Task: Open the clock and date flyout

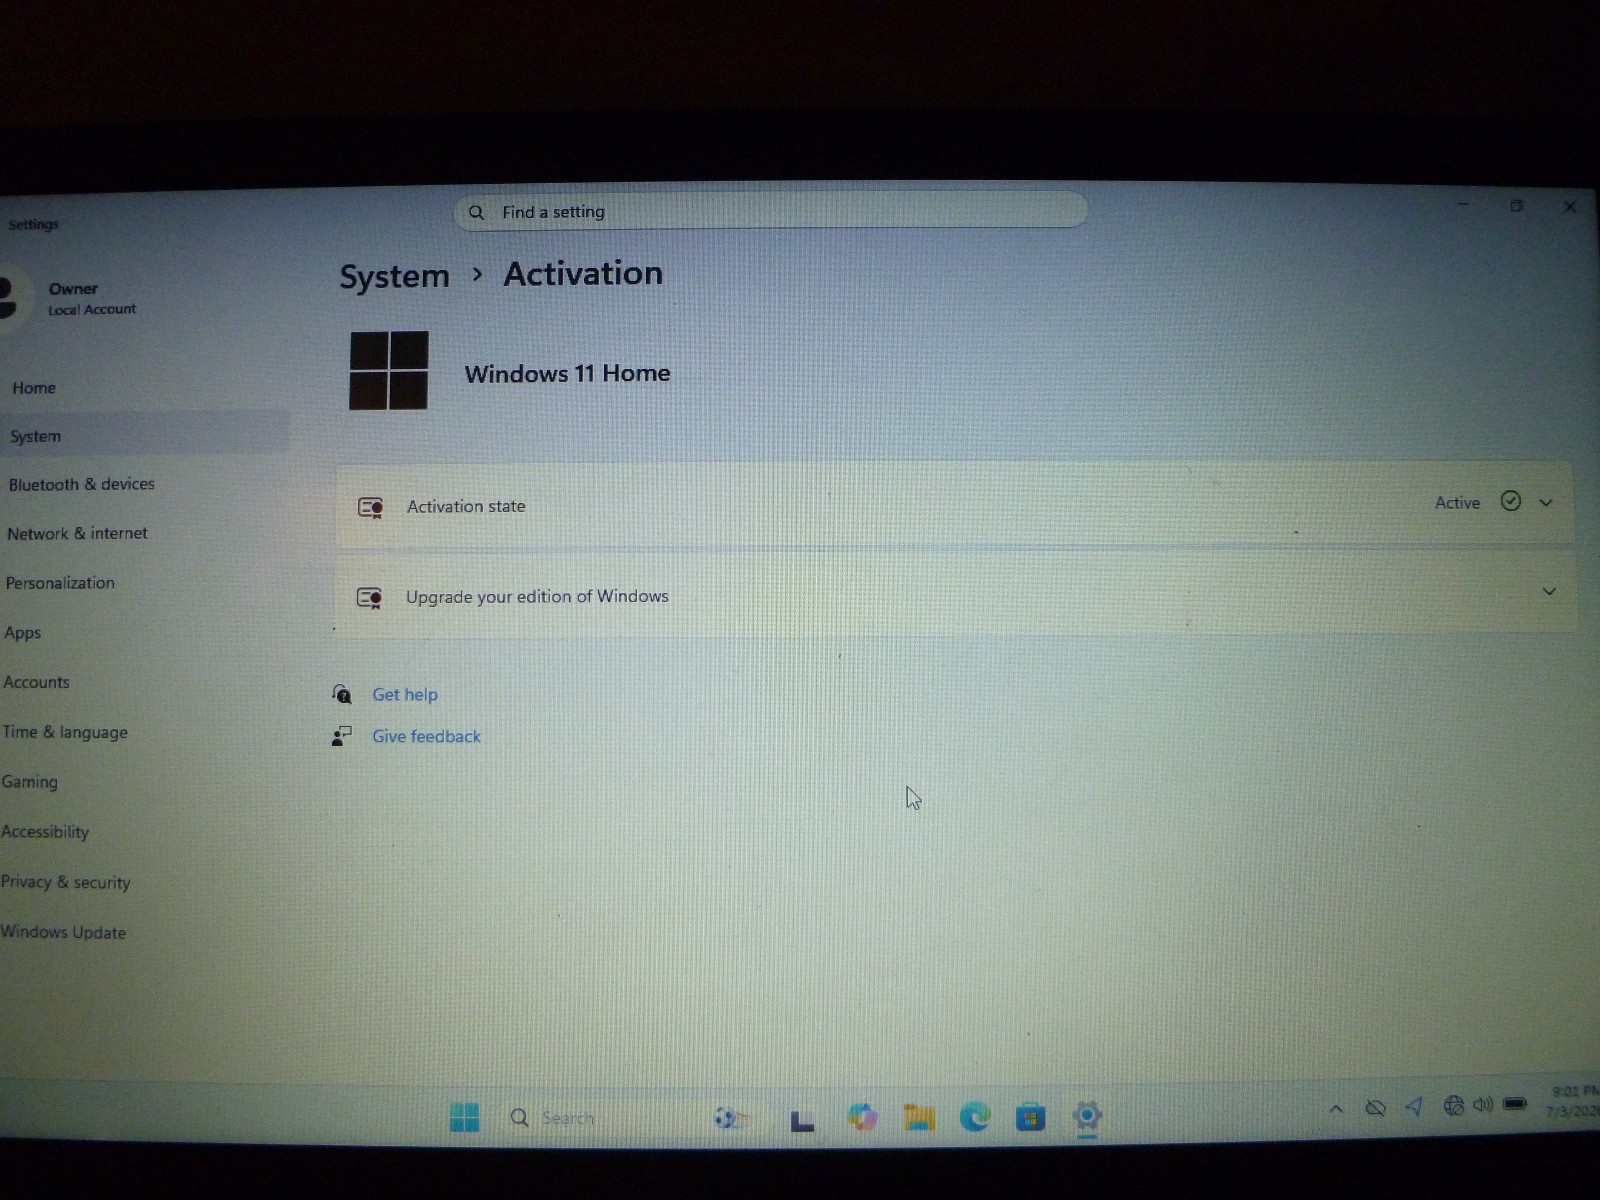Action: [x=1573, y=1101]
